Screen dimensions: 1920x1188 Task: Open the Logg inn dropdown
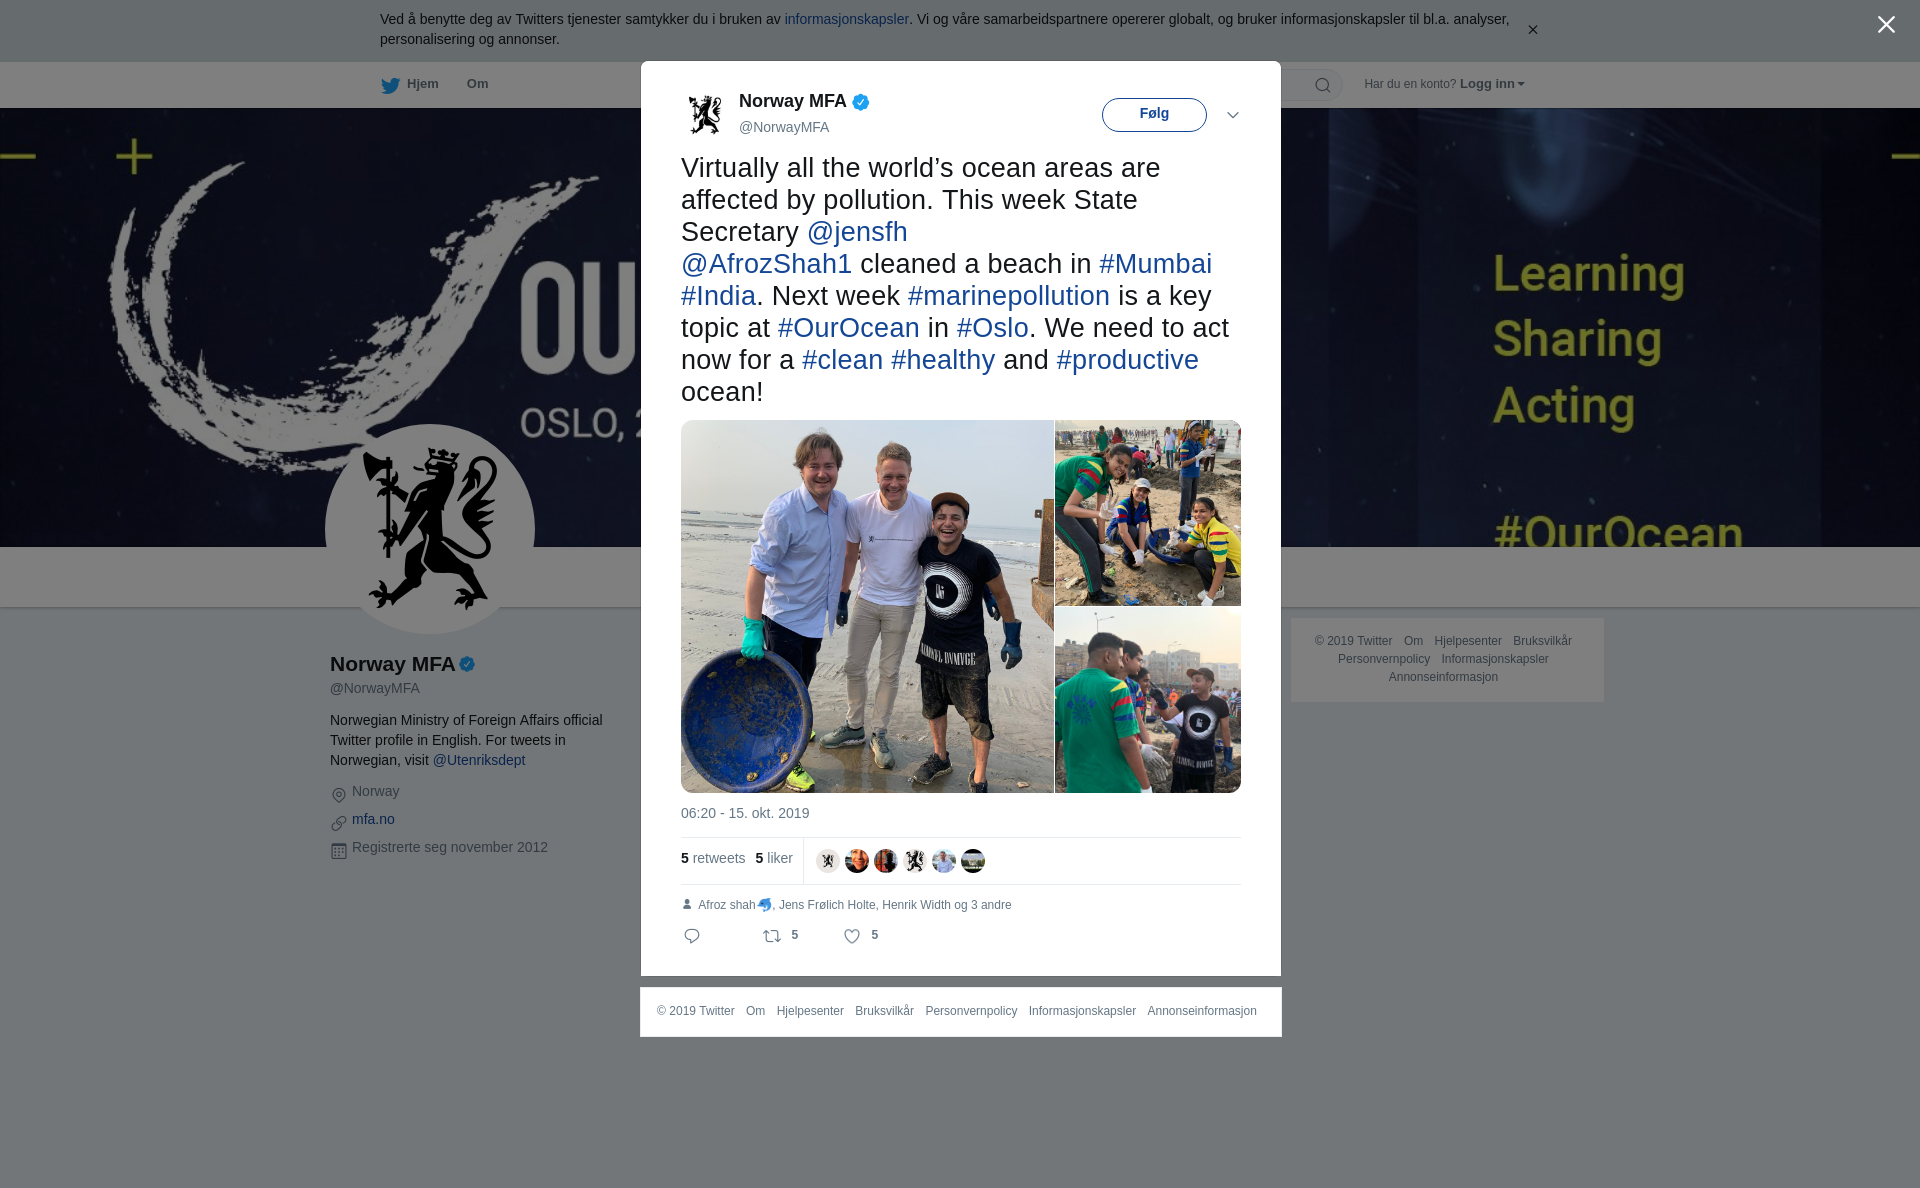(x=1492, y=84)
